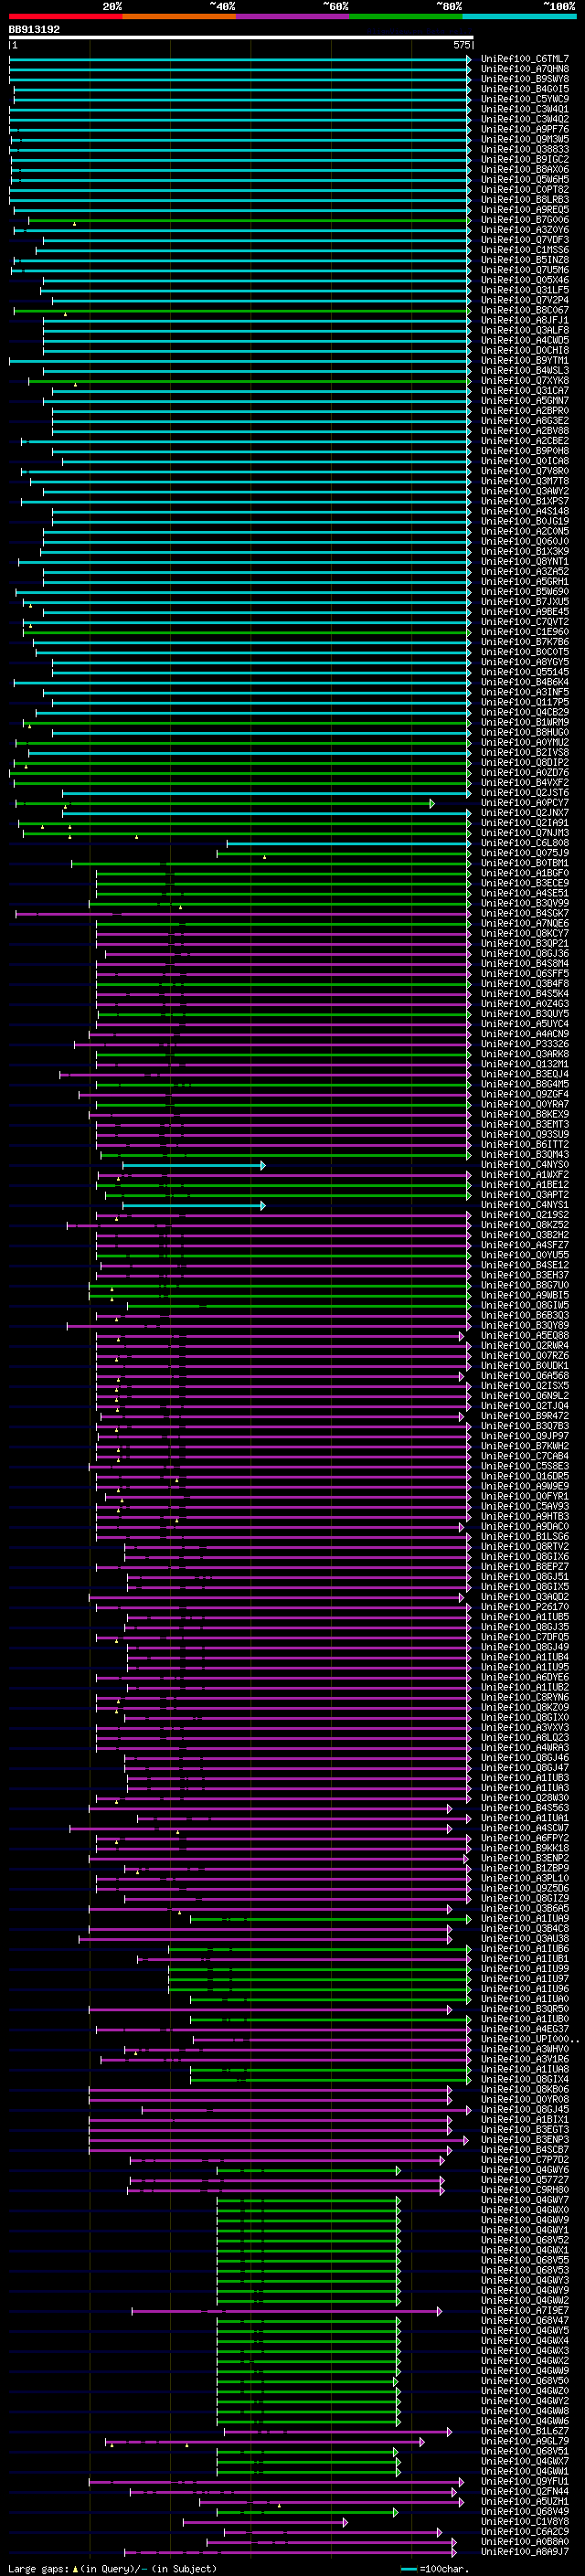The height and width of the screenshot is (2576, 585).
Task: Select label UniRef100_P26170
Action: tap(524, 1607)
